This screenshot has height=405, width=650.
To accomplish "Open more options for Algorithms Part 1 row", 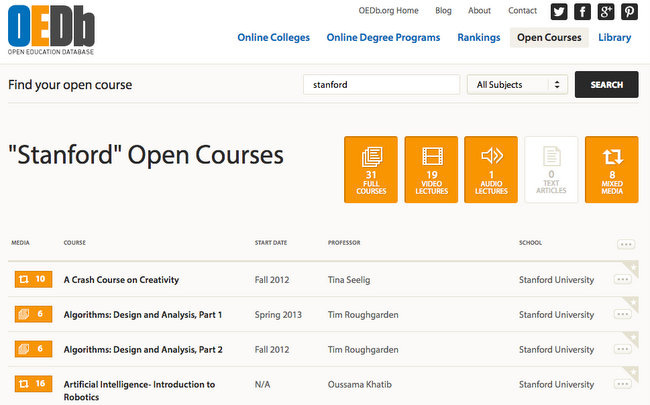I will [623, 314].
